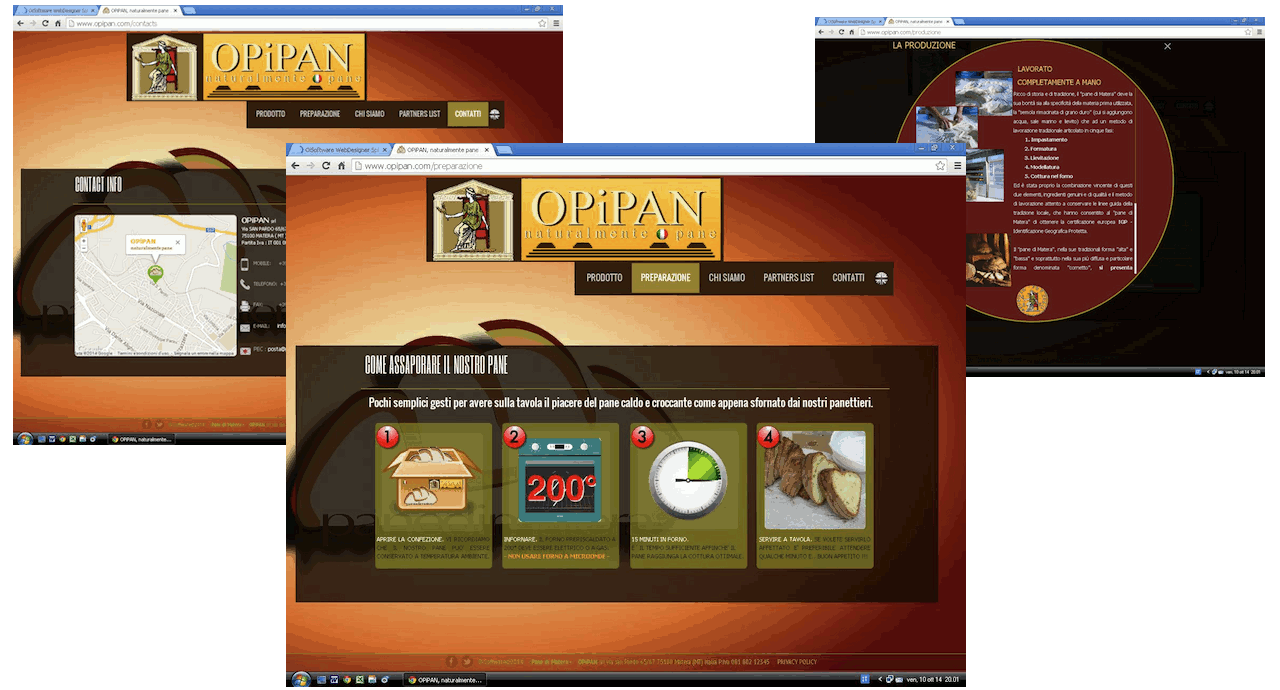Click the telephone icon in Contact Info
This screenshot has width=1280, height=690.
[x=245, y=284]
